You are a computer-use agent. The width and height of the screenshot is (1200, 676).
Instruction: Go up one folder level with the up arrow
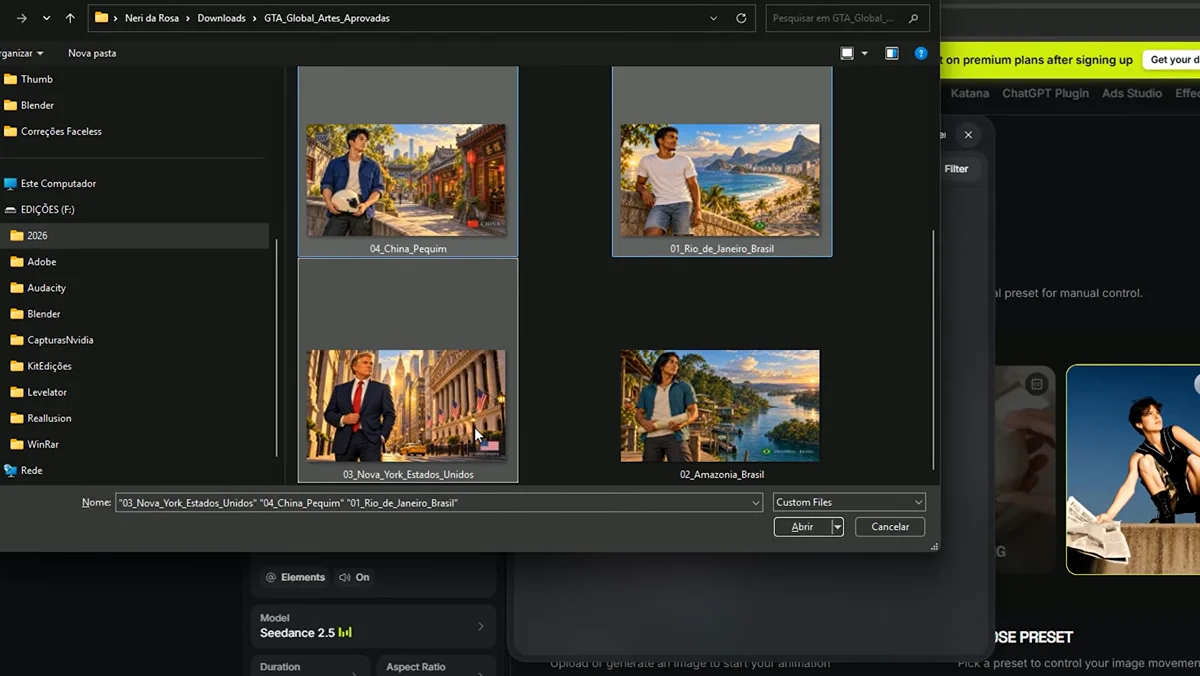(70, 18)
